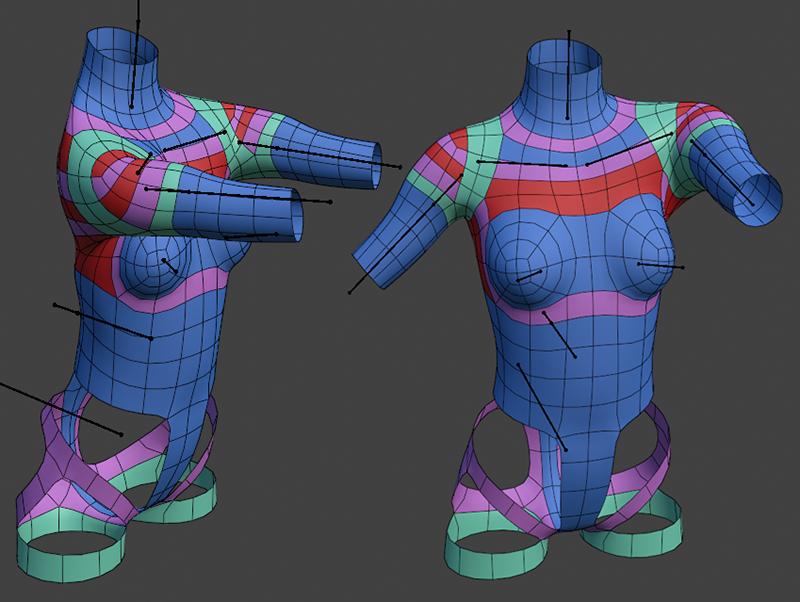This screenshot has height=602, width=800.
Task: Click the blue crotch strip on right torso
Action: [577, 490]
